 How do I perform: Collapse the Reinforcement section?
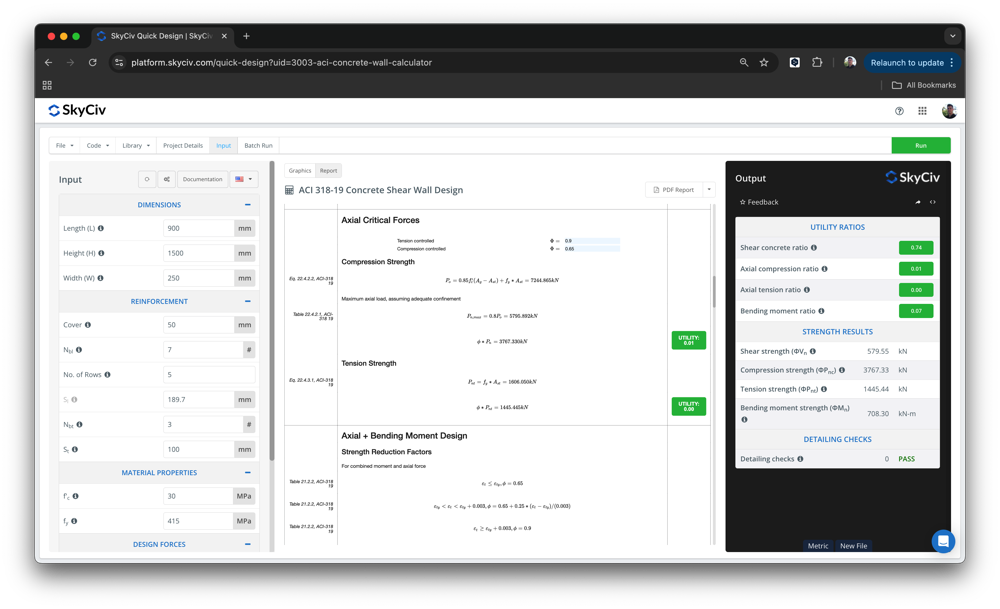click(x=247, y=301)
